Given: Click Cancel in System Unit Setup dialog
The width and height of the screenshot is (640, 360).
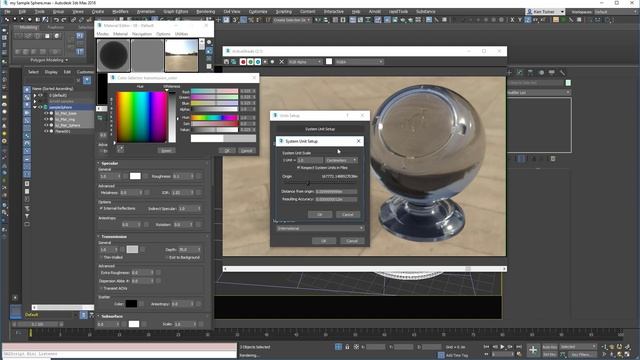Looking at the screenshot, I should tap(347, 214).
